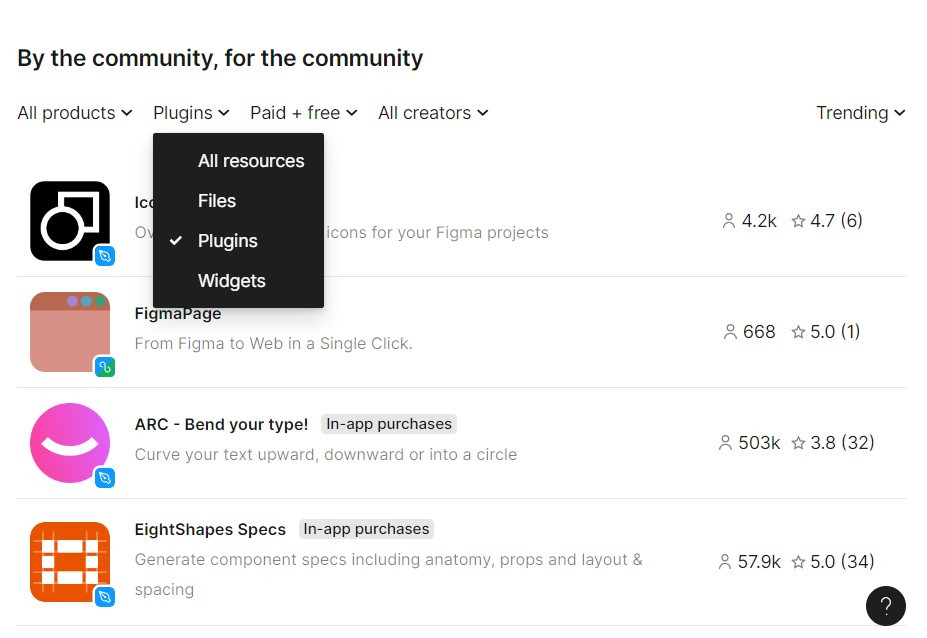Click the EightShapes Specs orange icon

pos(70,561)
